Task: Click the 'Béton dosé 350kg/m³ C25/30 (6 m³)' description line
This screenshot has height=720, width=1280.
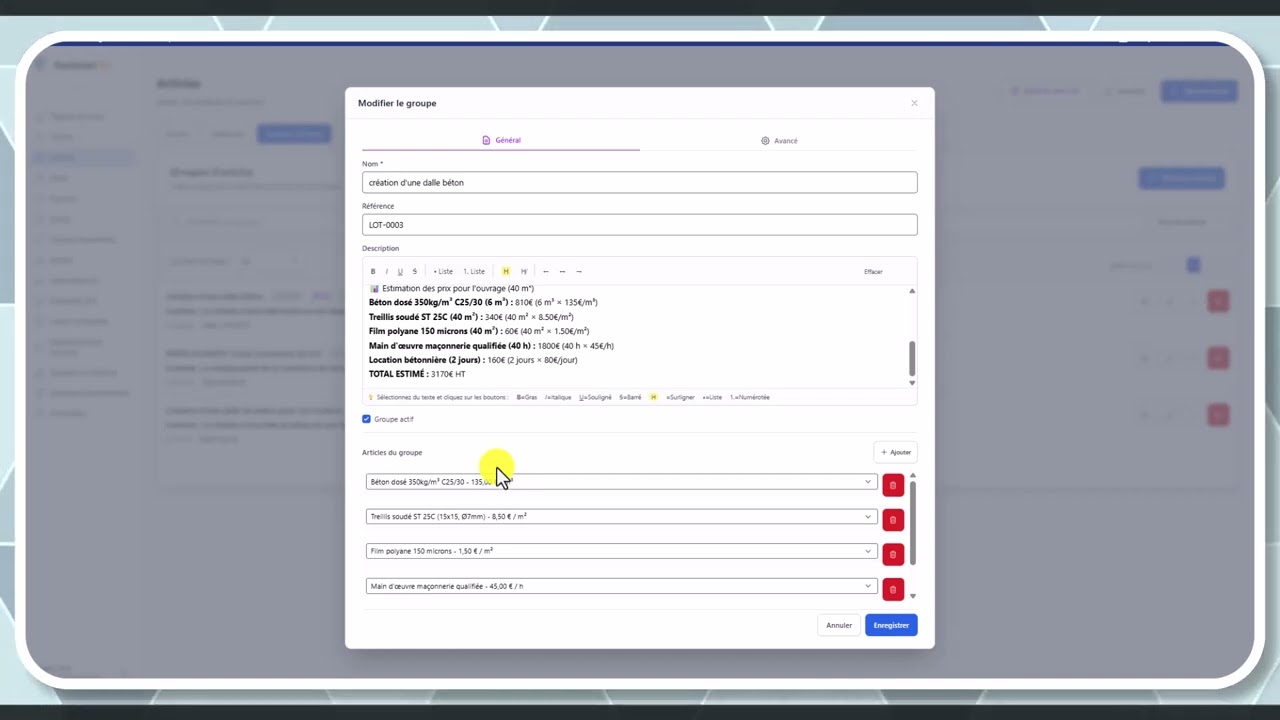Action: click(x=483, y=302)
